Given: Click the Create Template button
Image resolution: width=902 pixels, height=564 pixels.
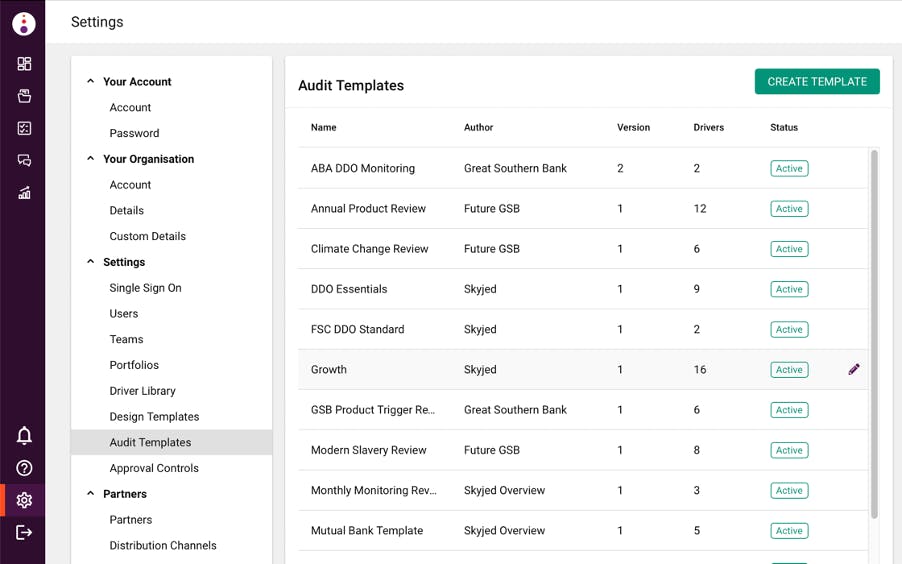Looking at the screenshot, I should pyautogui.click(x=817, y=82).
